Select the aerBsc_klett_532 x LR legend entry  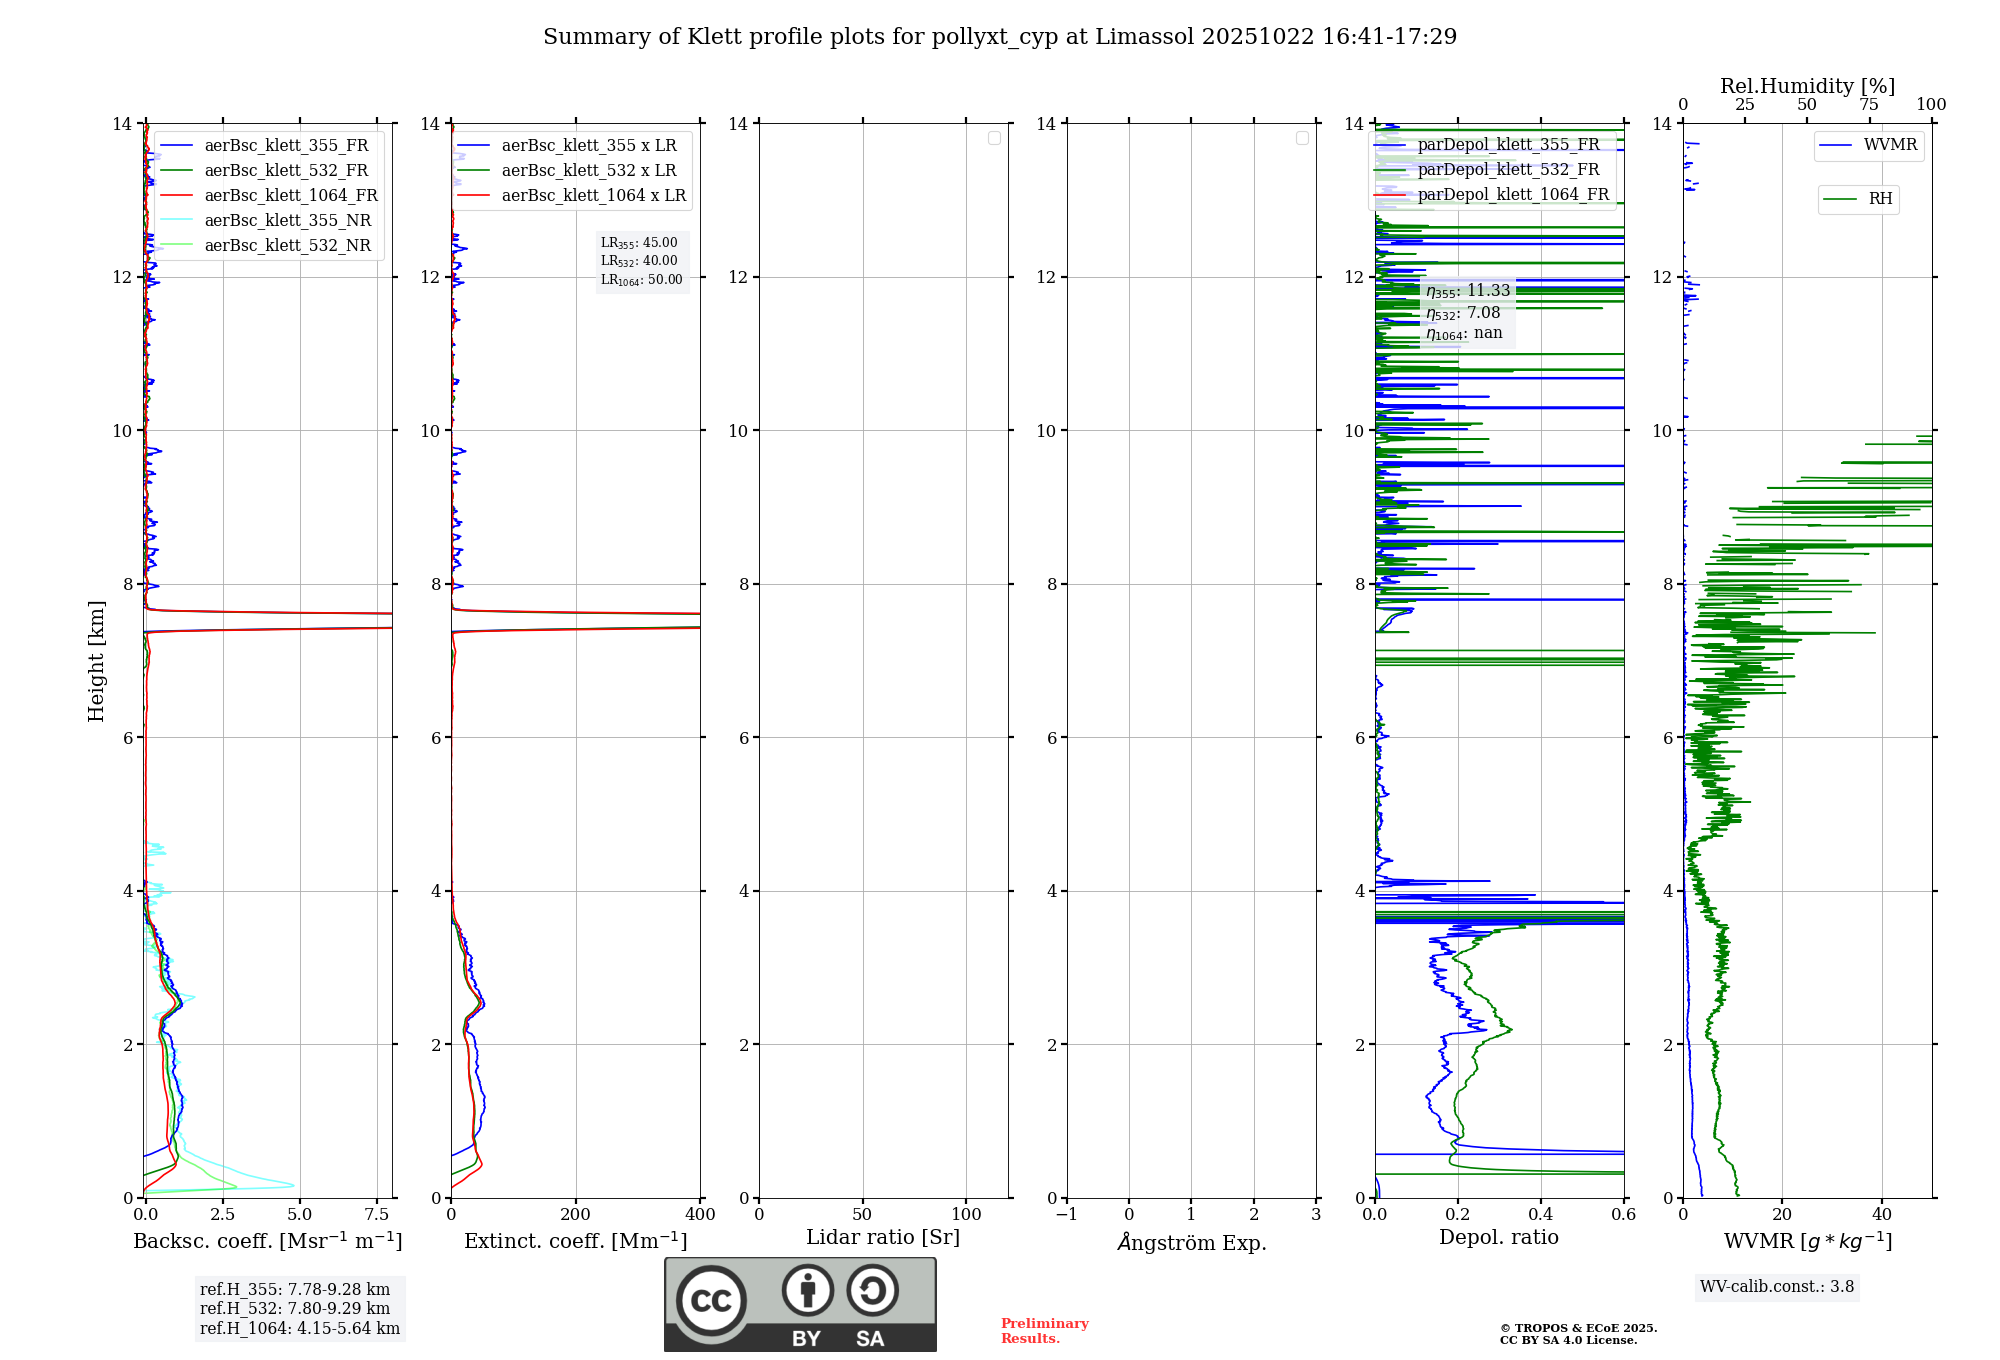pos(588,170)
